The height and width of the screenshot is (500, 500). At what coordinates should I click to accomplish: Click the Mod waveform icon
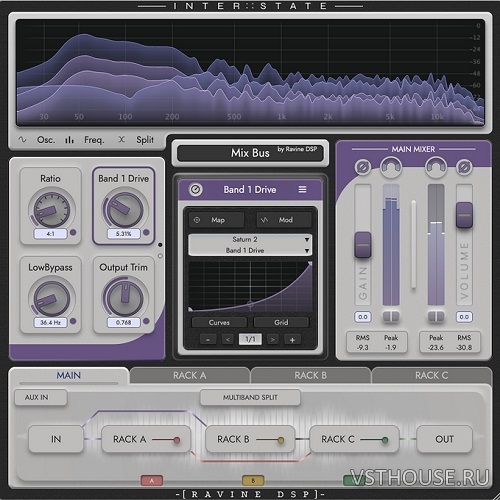tap(264, 220)
